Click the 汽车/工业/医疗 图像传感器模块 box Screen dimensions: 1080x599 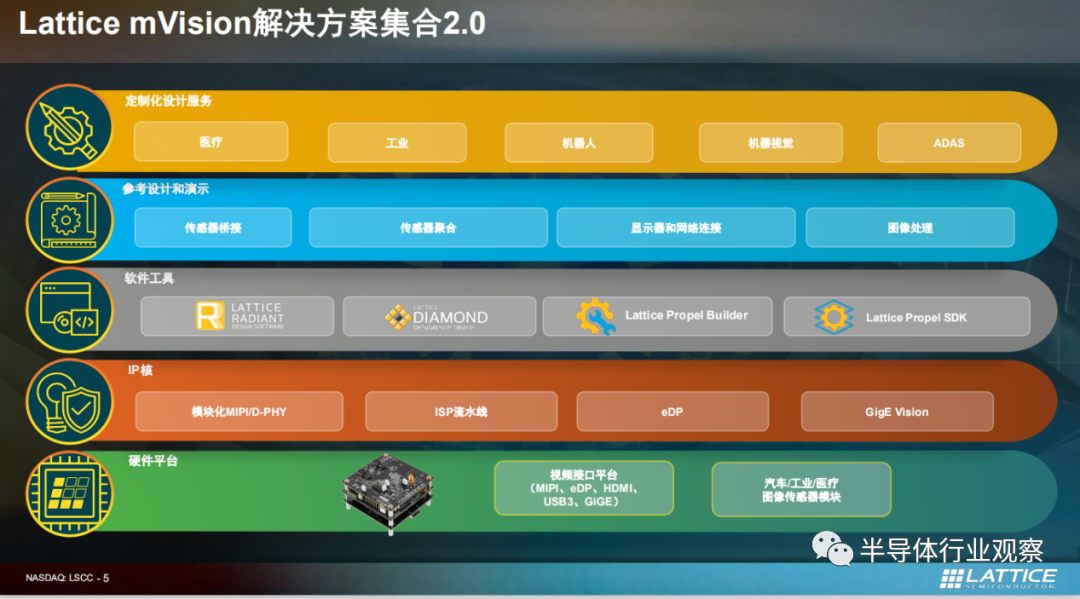(x=801, y=490)
